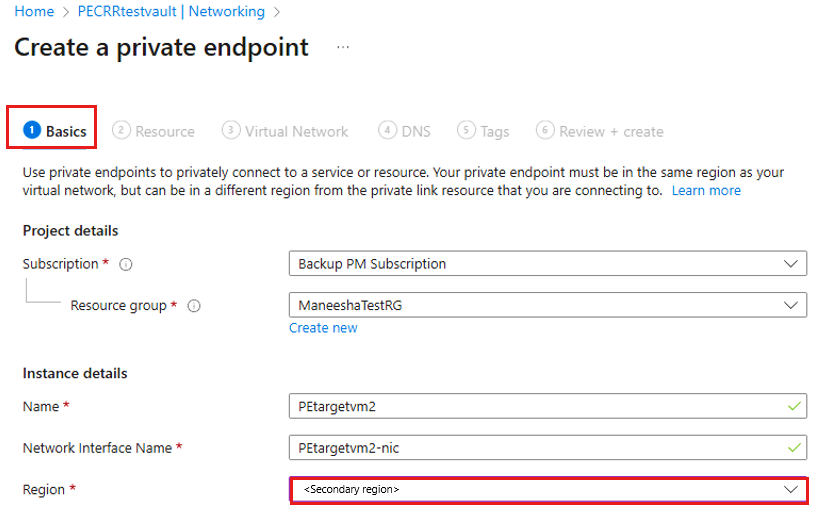
Task: Switch to the Virtual Network tab
Action: (296, 131)
